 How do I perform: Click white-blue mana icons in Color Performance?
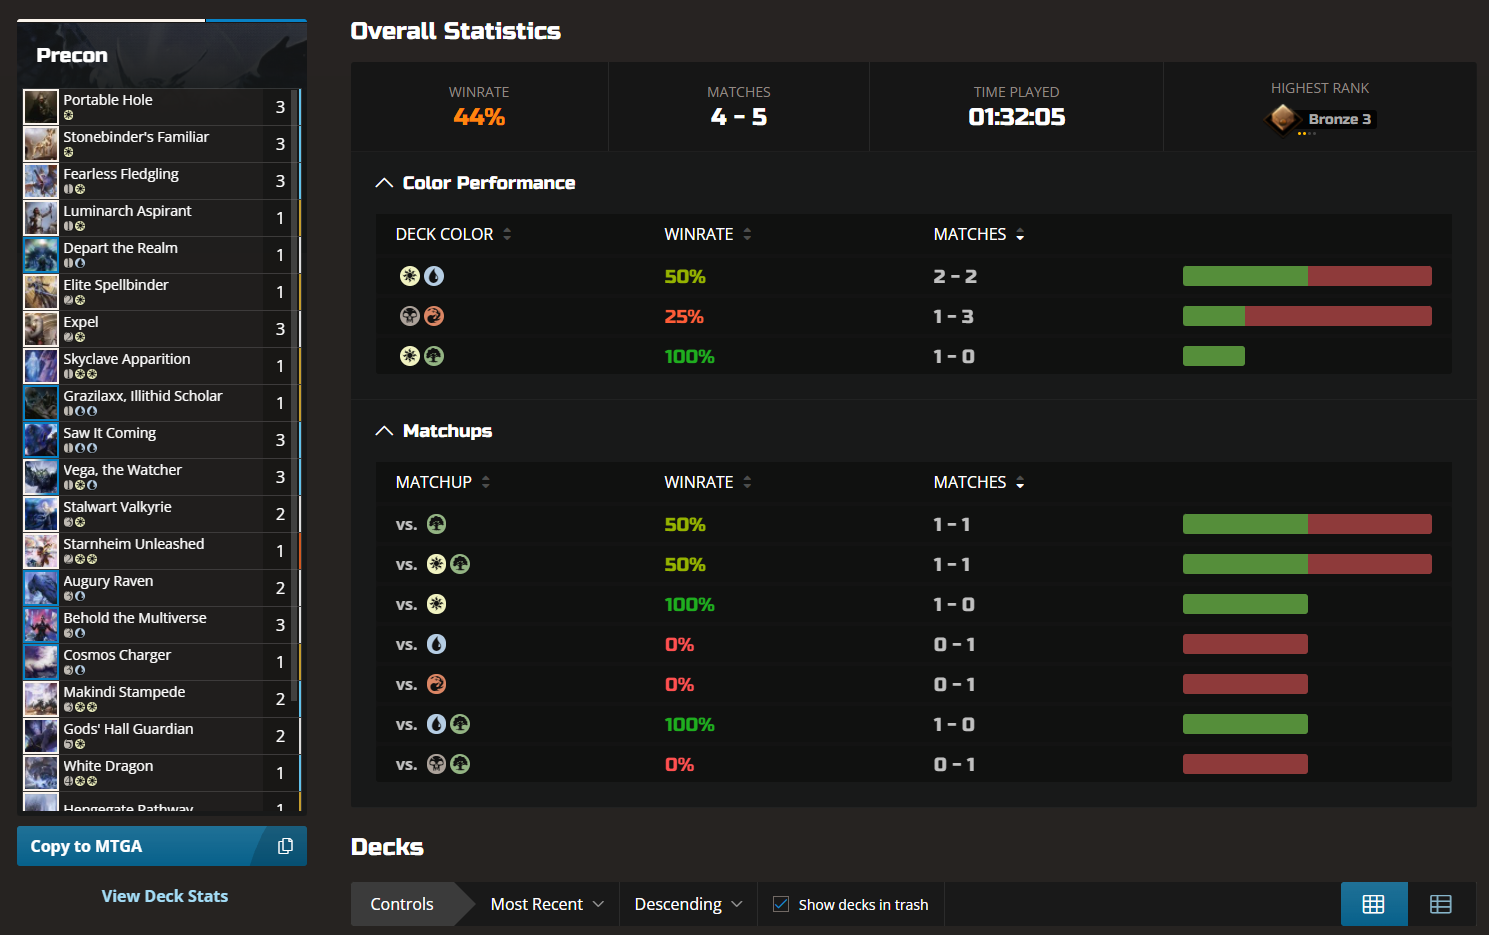(x=422, y=276)
